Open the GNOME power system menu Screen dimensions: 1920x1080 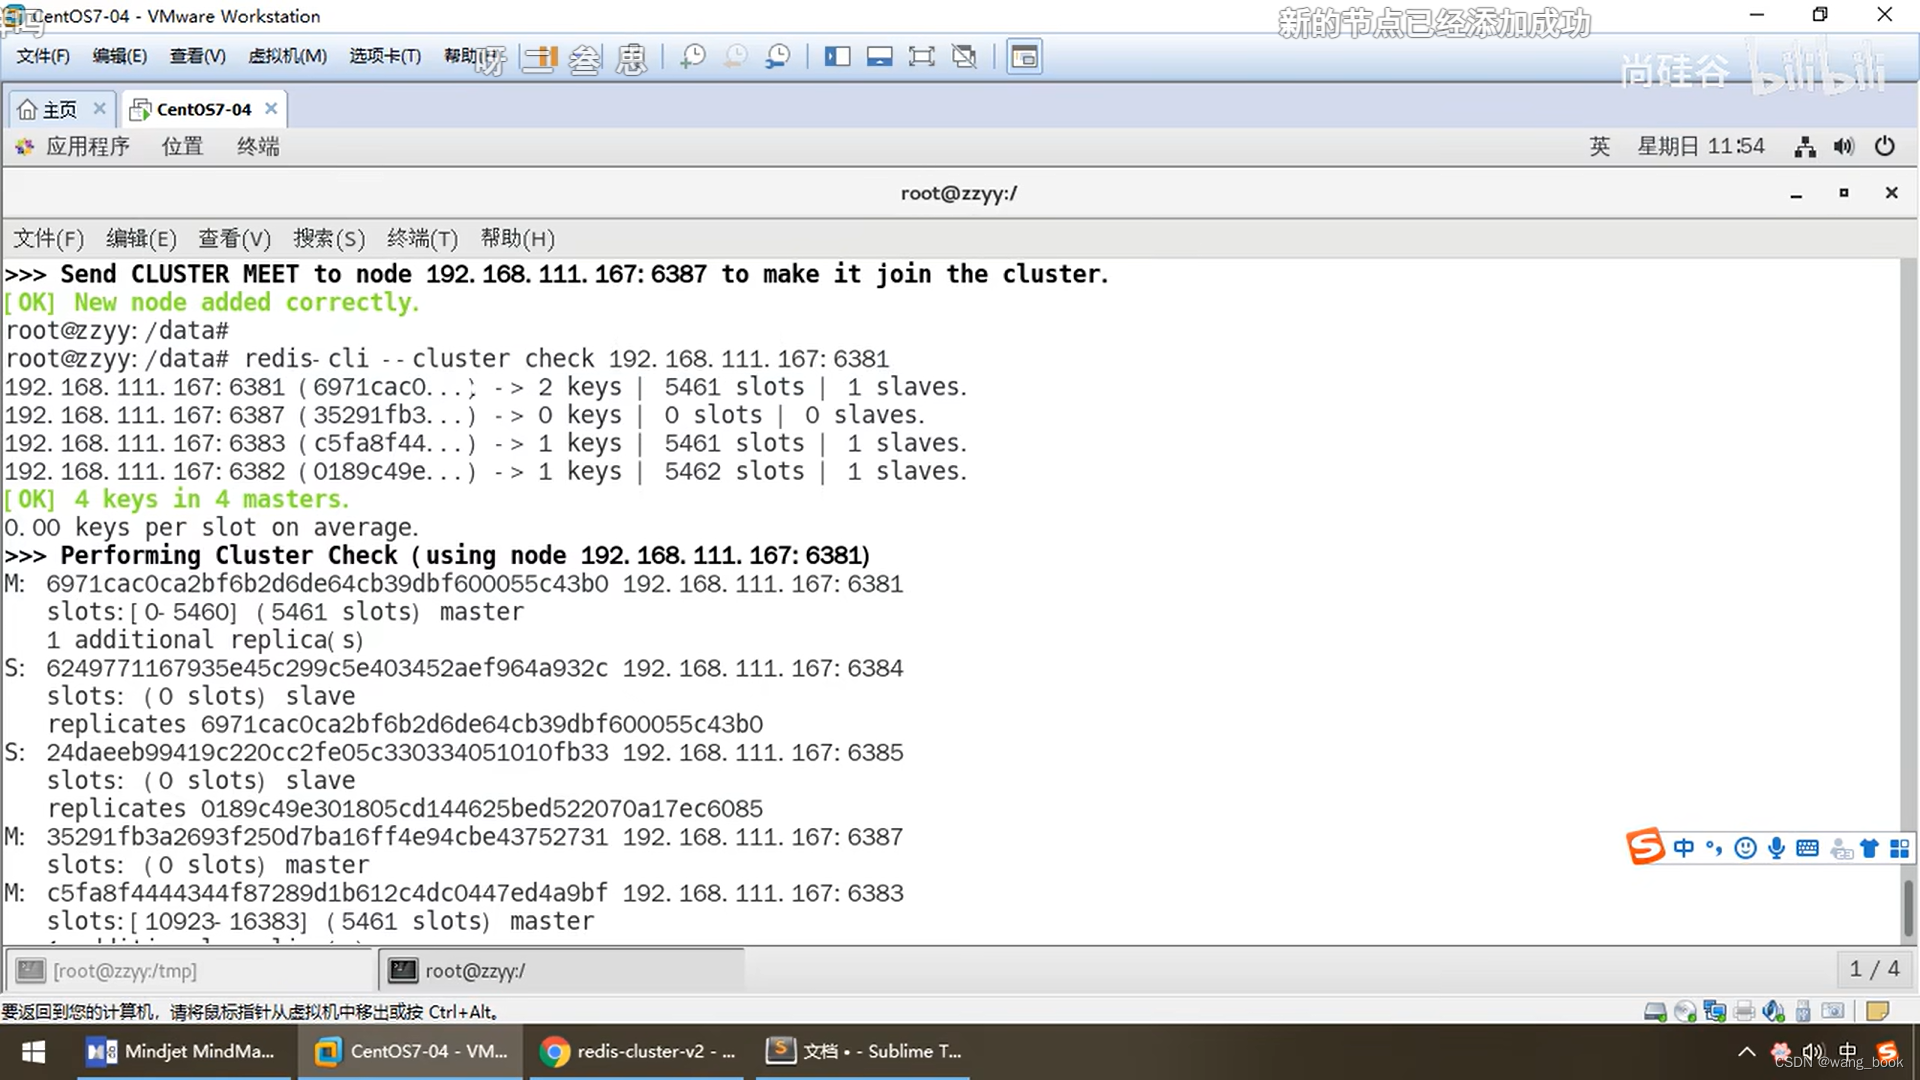pyautogui.click(x=1884, y=147)
